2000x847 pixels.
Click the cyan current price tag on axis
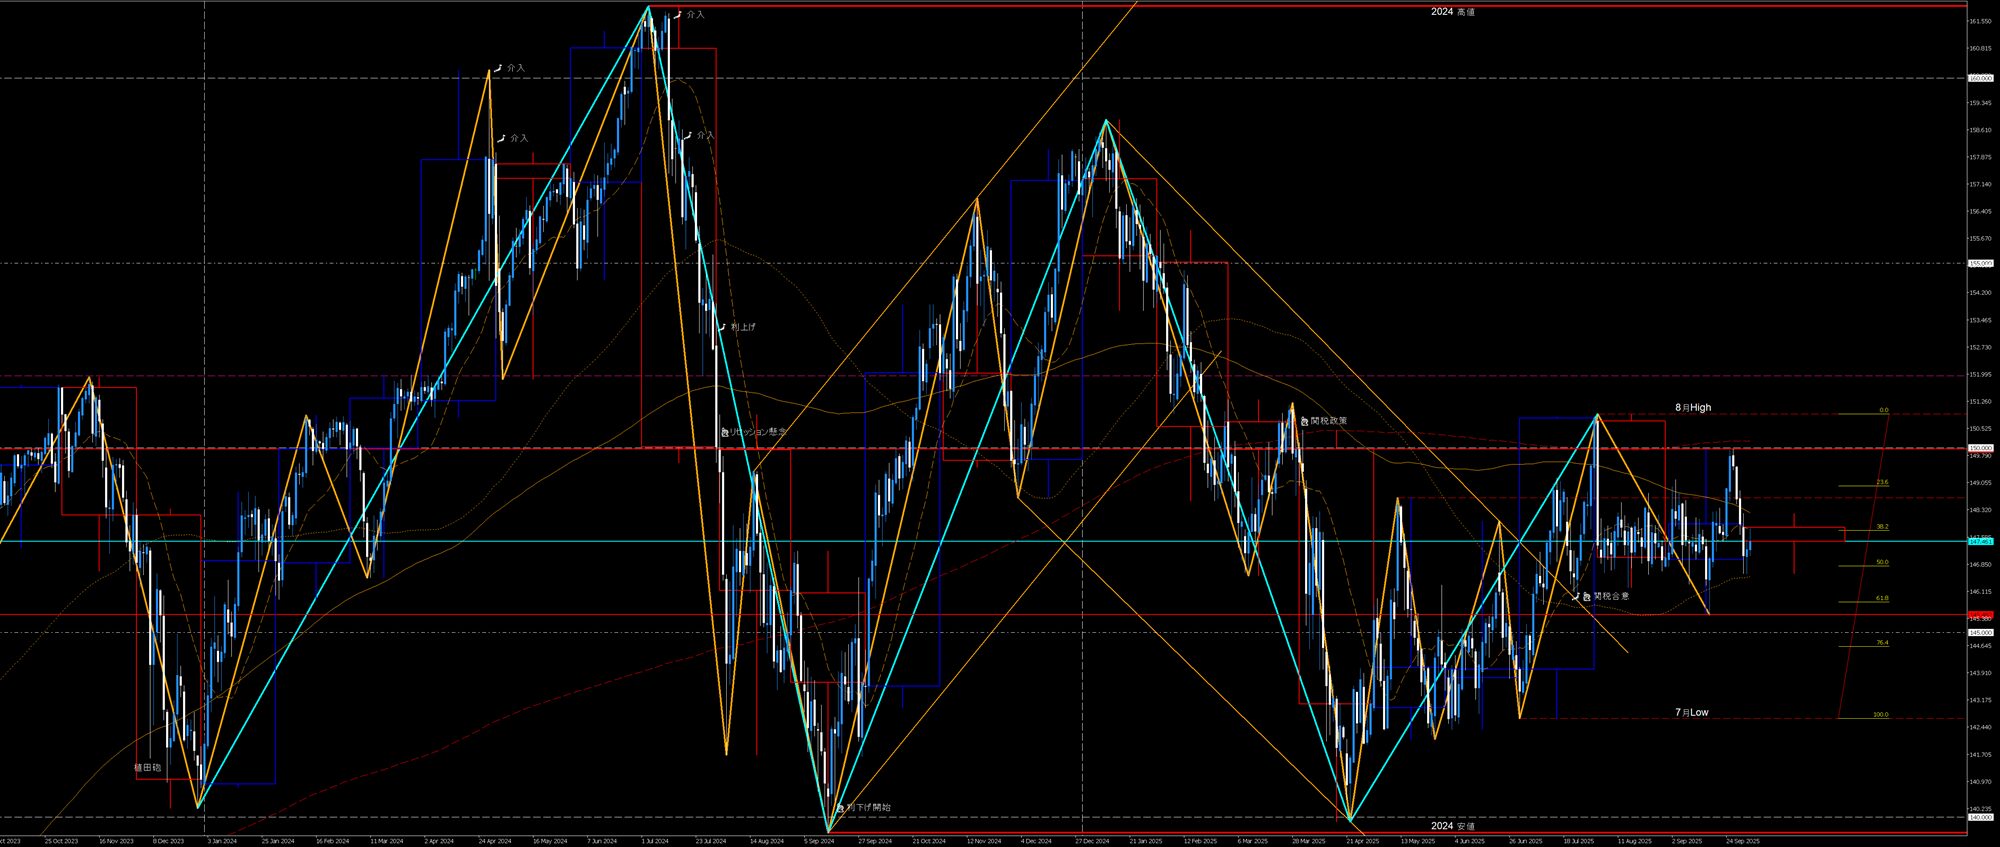1980,541
